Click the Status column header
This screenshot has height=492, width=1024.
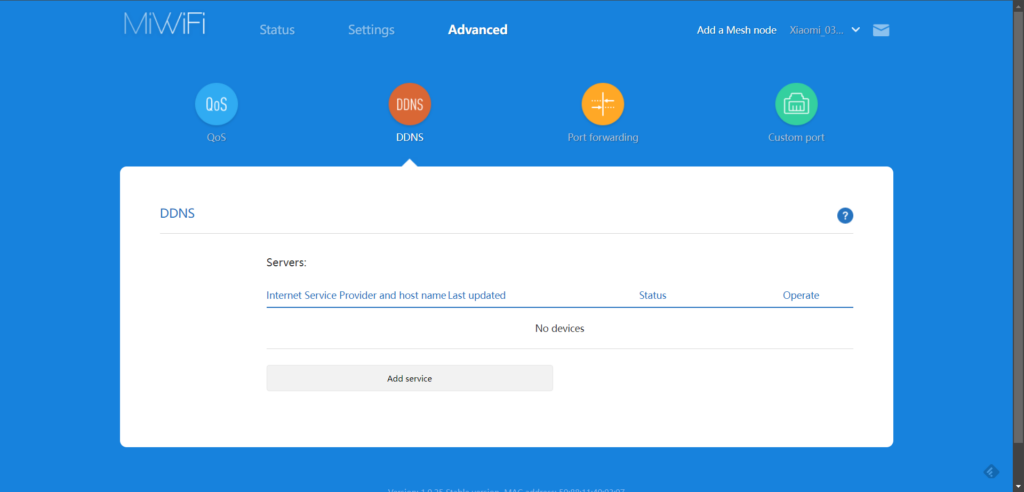tap(652, 295)
